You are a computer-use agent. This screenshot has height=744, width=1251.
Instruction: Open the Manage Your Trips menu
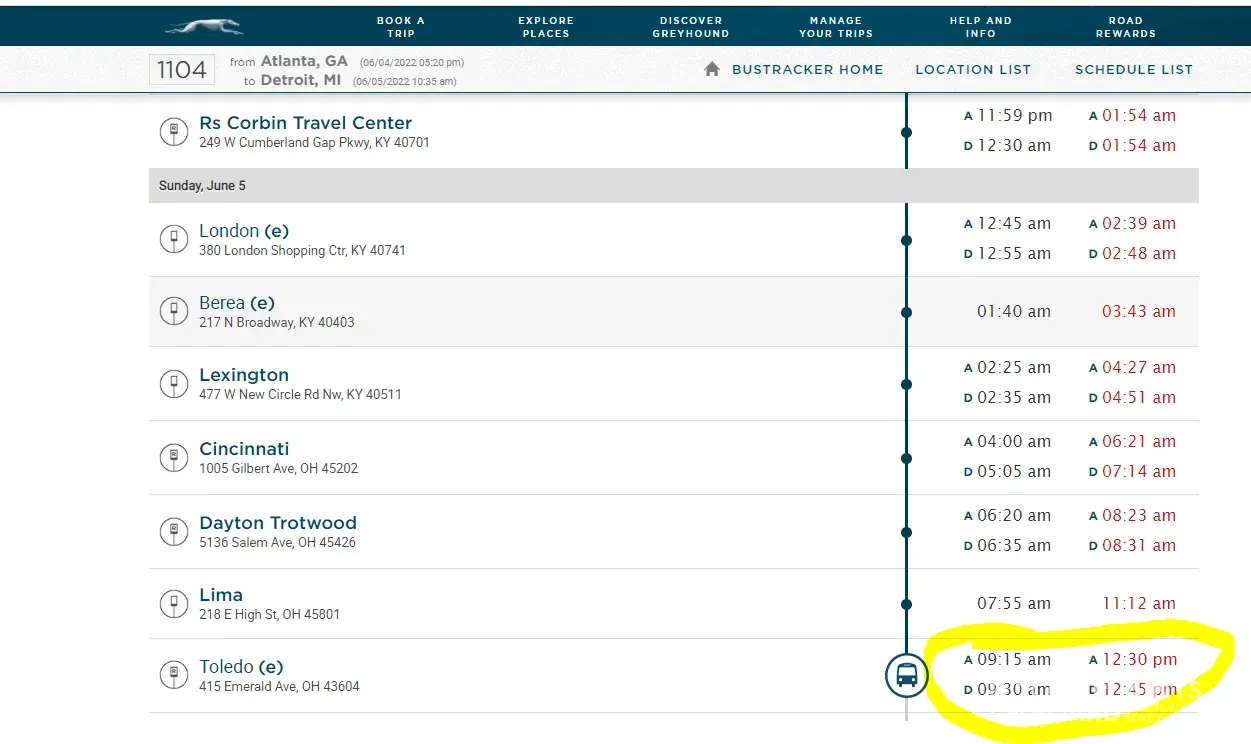pos(836,27)
